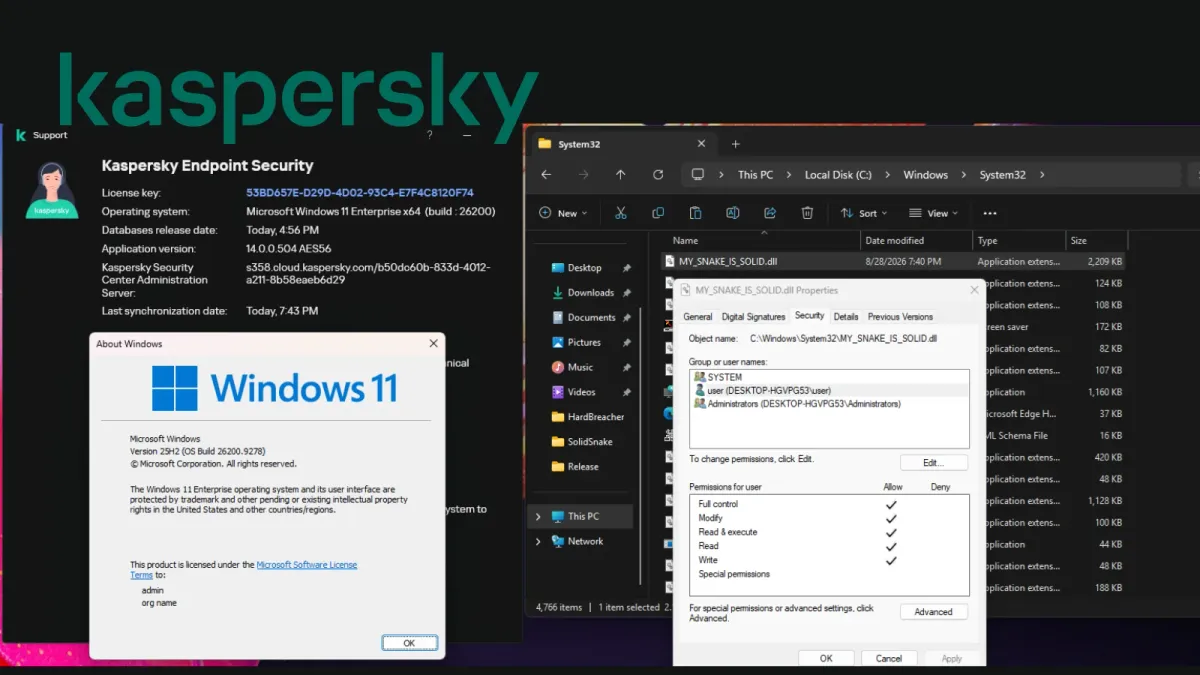Open the chevron after System32 breadcrumb
Screen dimensions: 1200x675
pos(1041,175)
